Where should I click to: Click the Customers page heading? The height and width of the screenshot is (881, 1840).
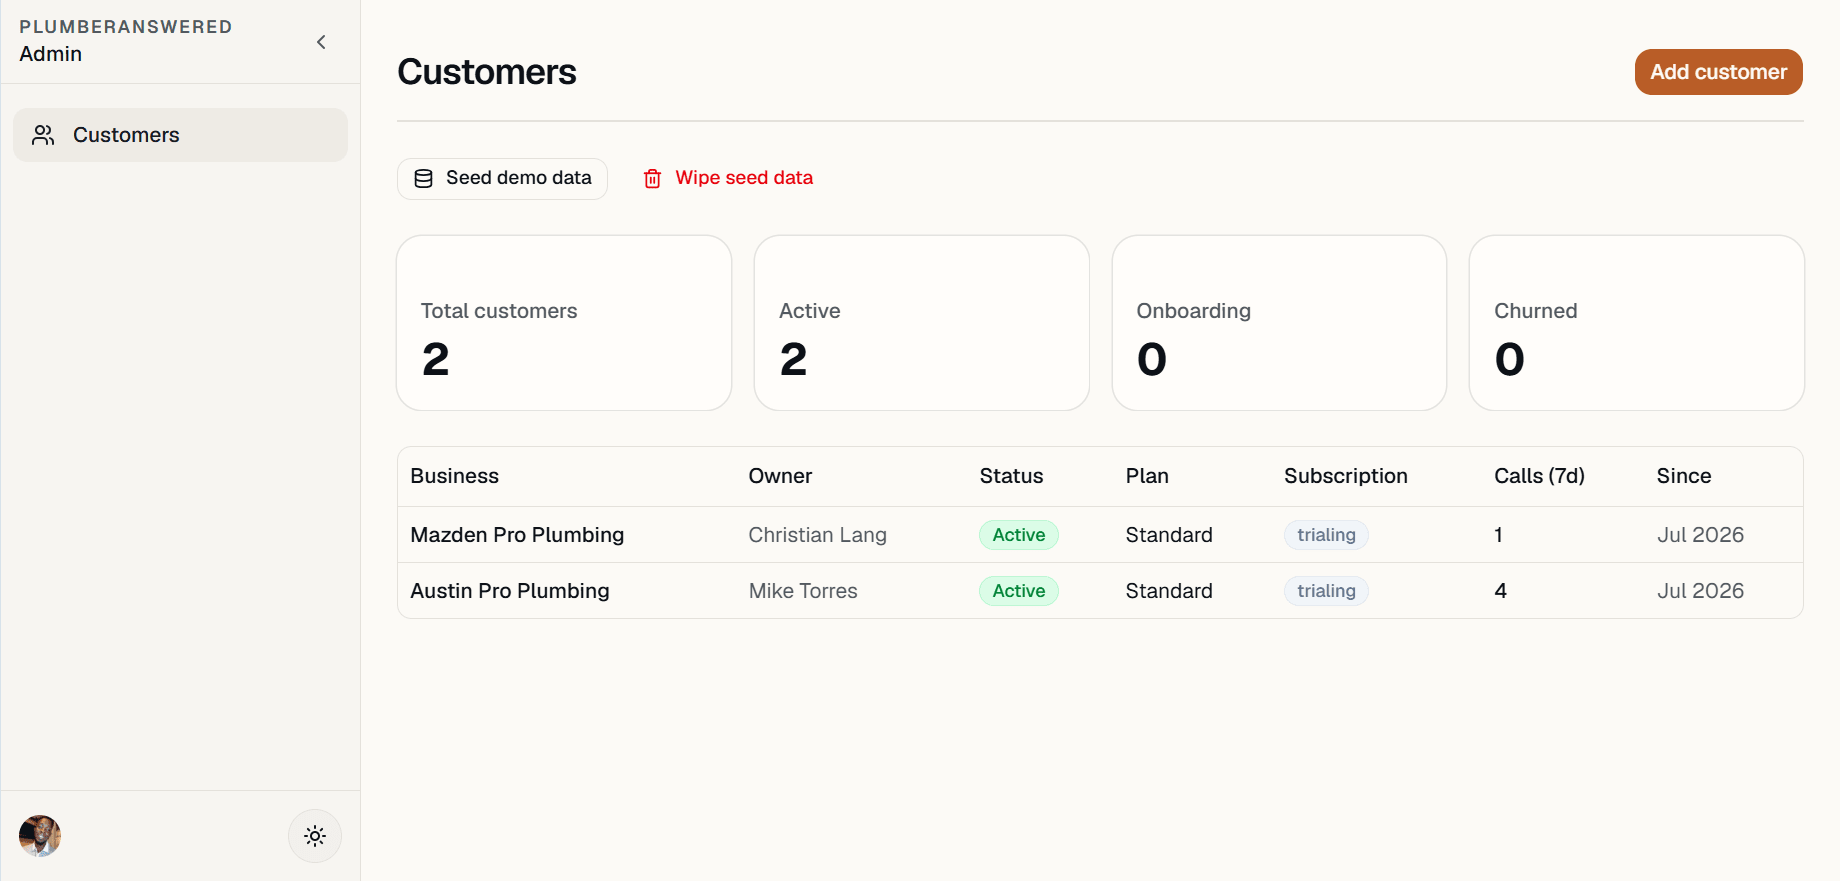tap(487, 72)
